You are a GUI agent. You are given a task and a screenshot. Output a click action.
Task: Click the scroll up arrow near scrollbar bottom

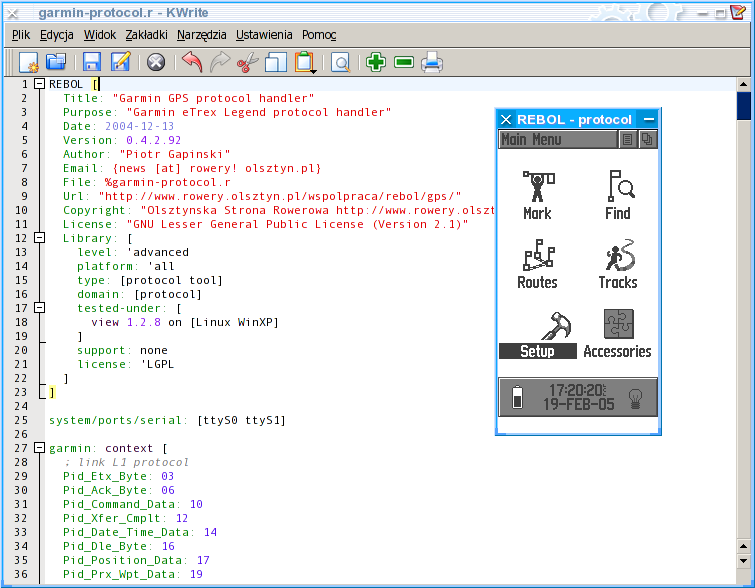(743, 546)
